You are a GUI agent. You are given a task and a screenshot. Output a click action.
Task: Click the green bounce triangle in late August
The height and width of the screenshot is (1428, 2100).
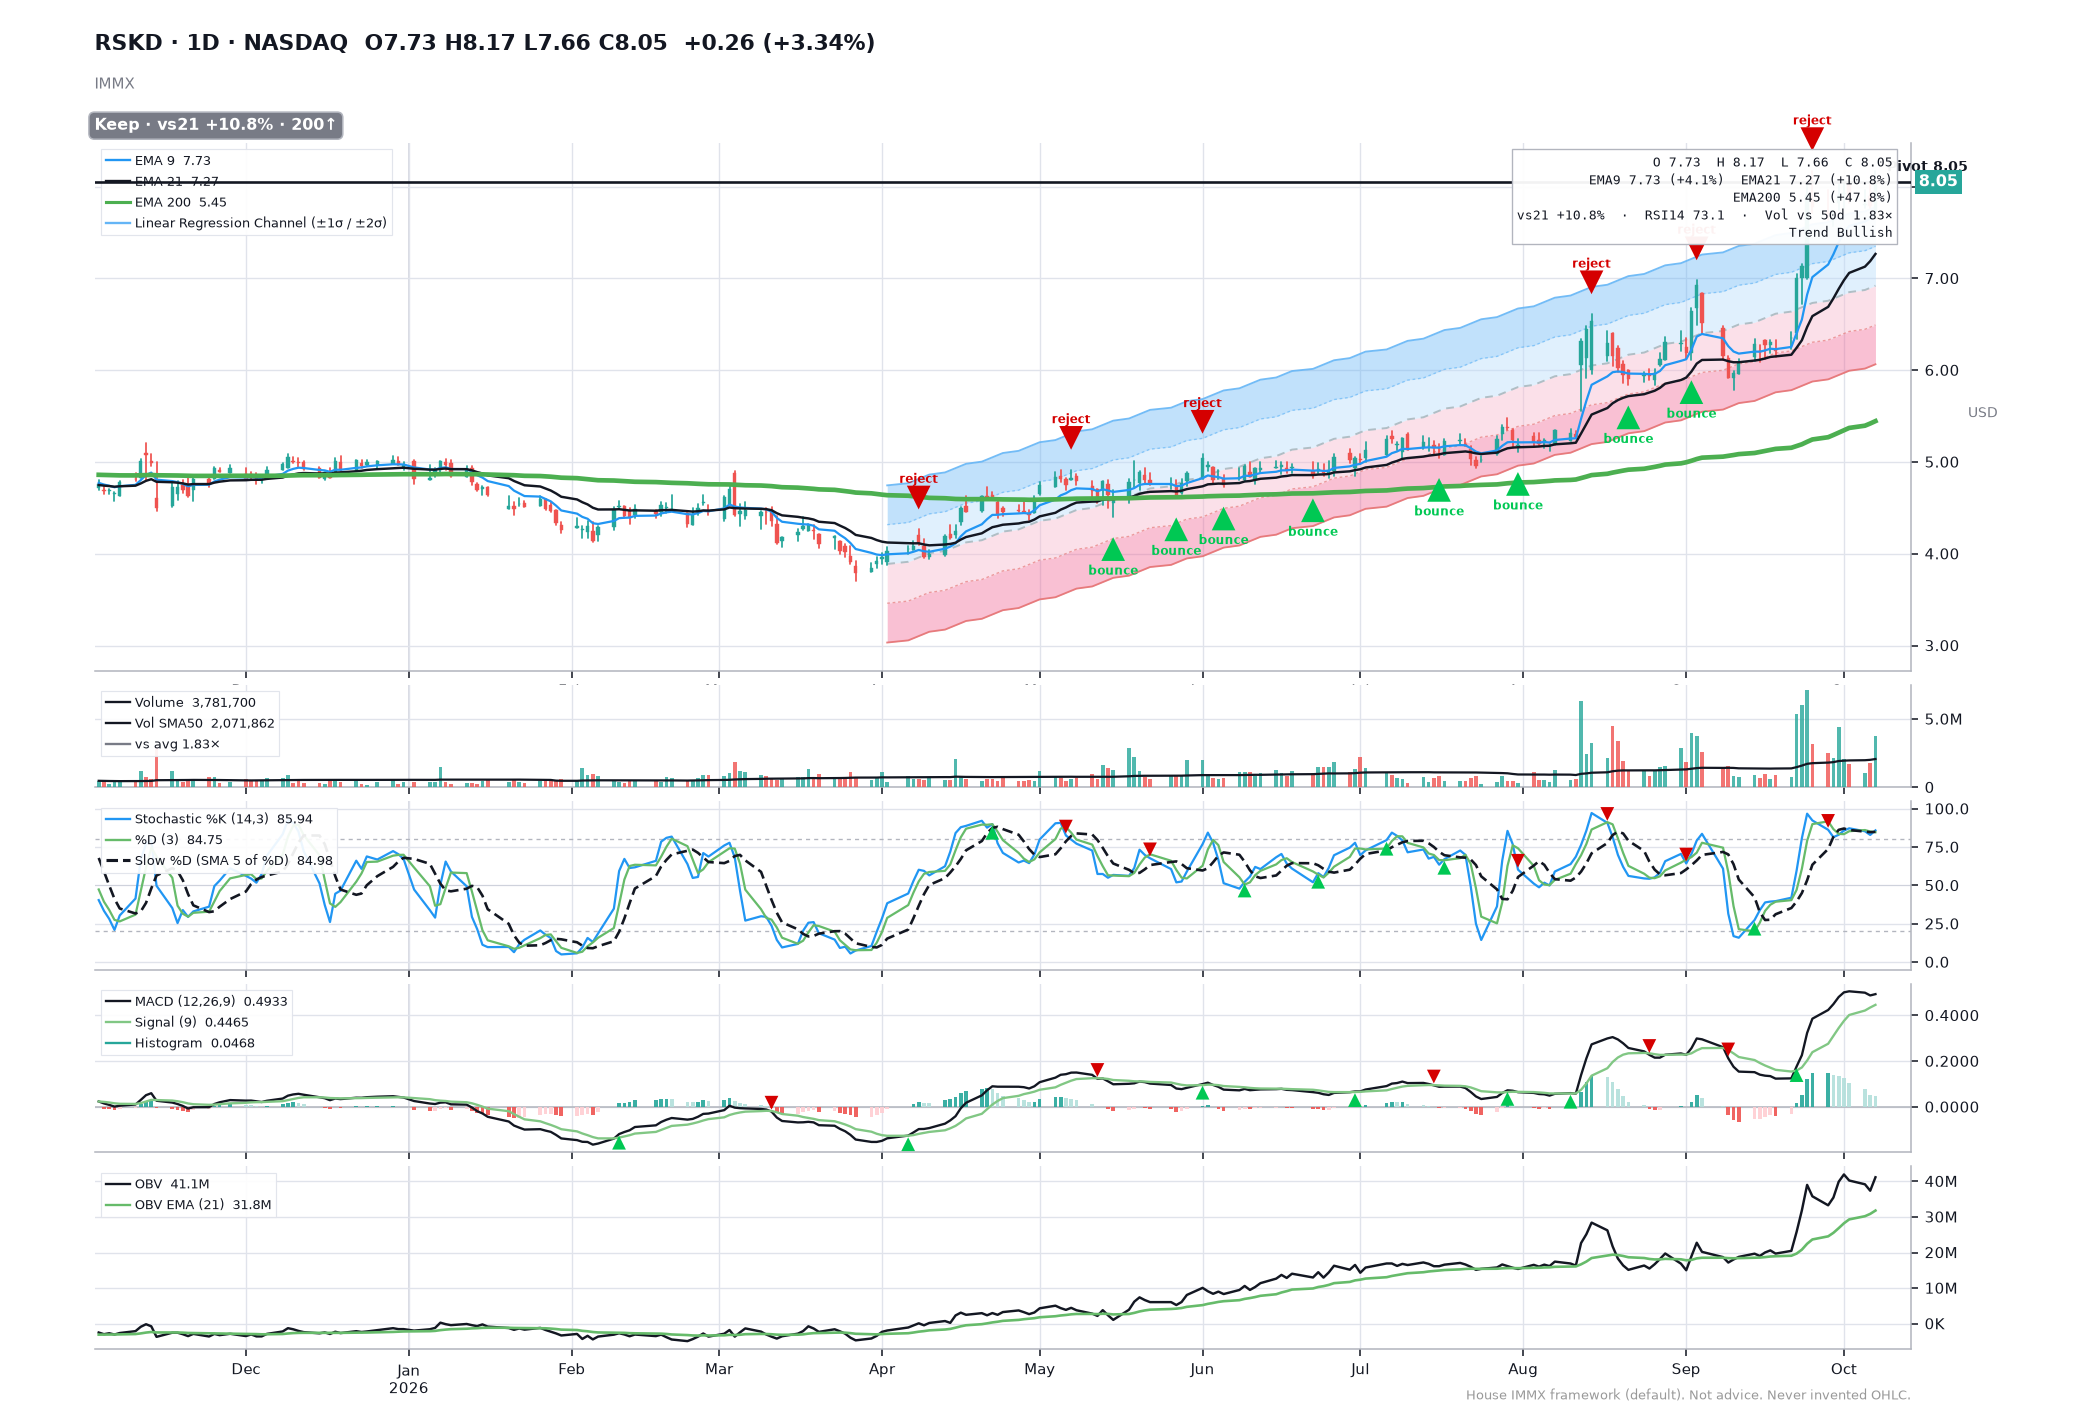[x=1628, y=418]
